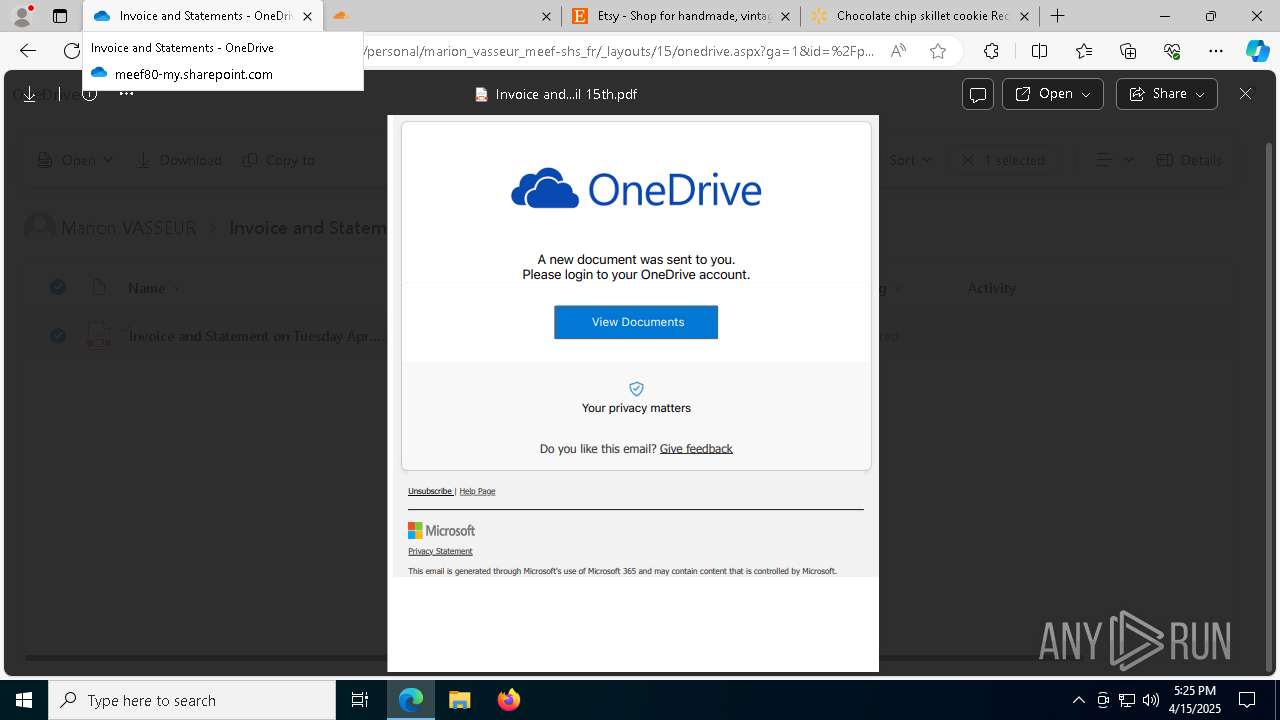Expand the Share dropdown in preview header
Image resolution: width=1280 pixels, height=720 pixels.
(x=1166, y=94)
